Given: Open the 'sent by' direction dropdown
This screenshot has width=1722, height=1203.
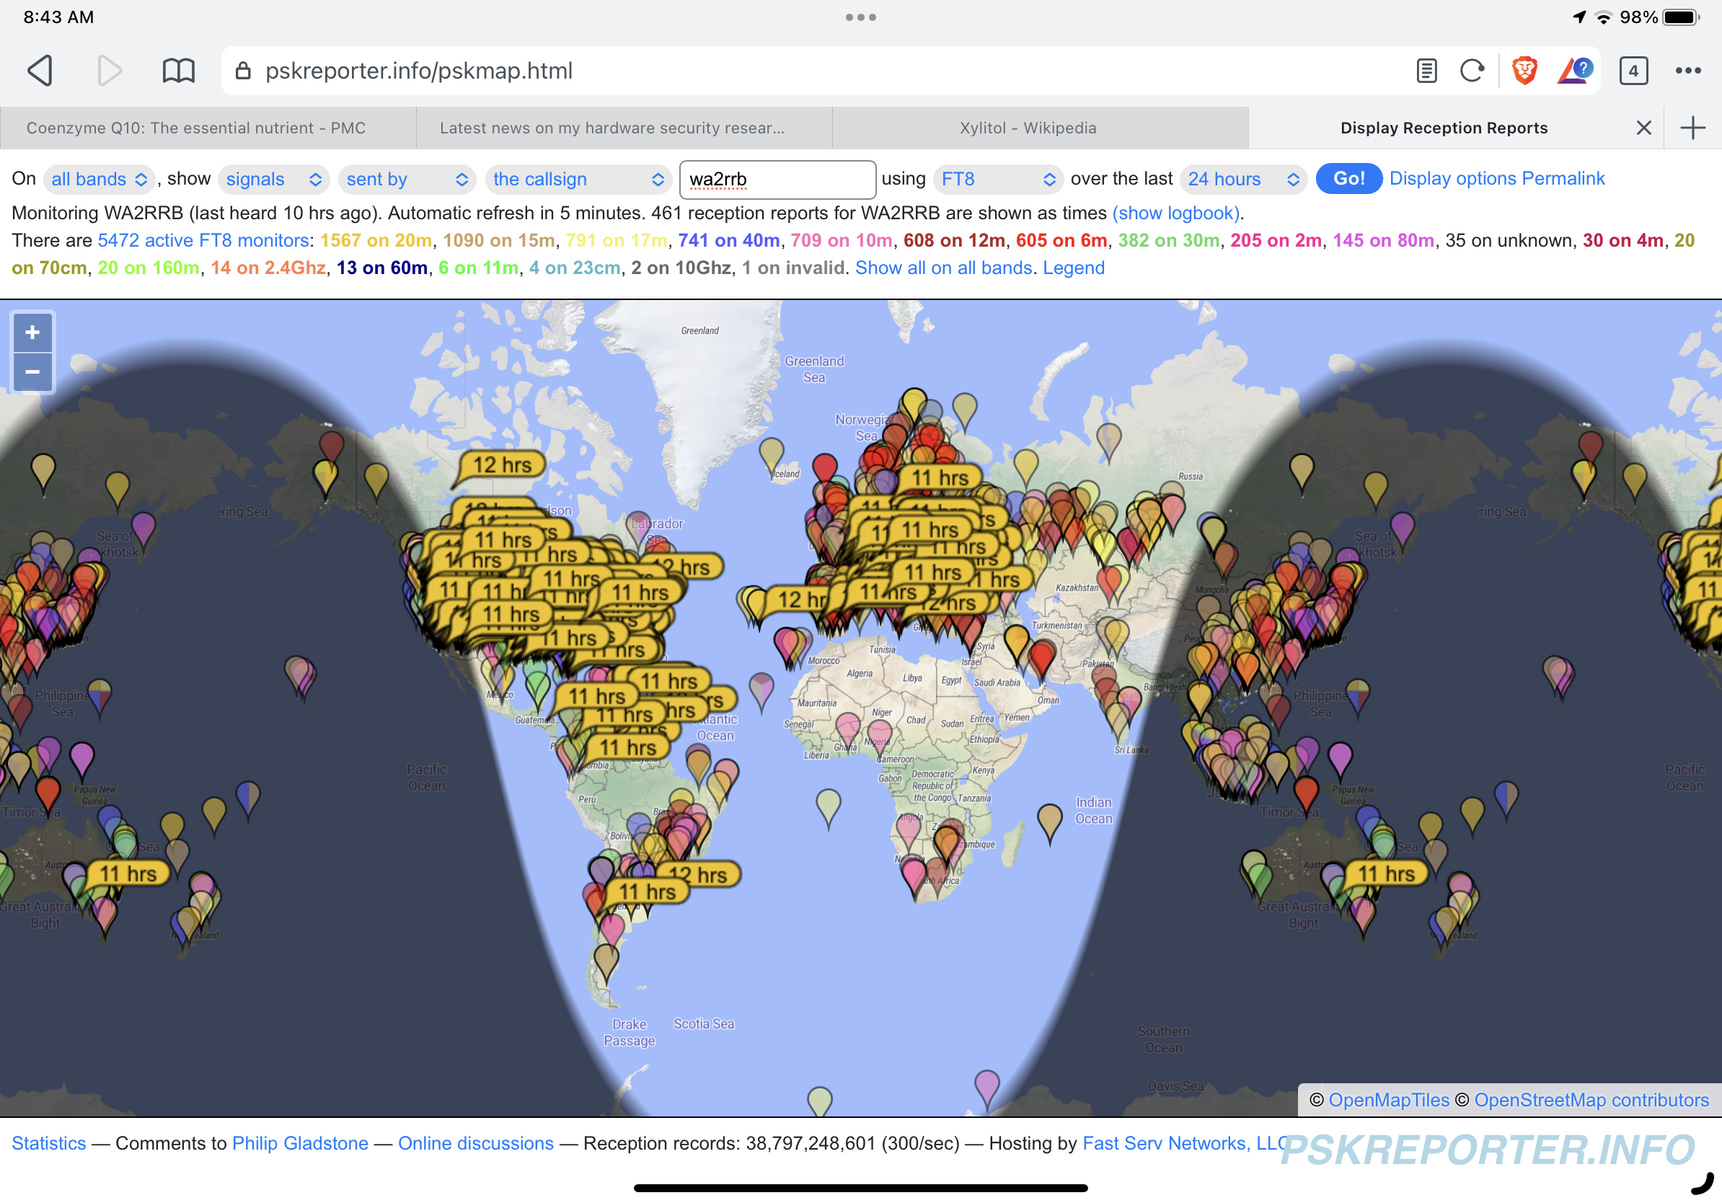Looking at the screenshot, I should [x=406, y=179].
